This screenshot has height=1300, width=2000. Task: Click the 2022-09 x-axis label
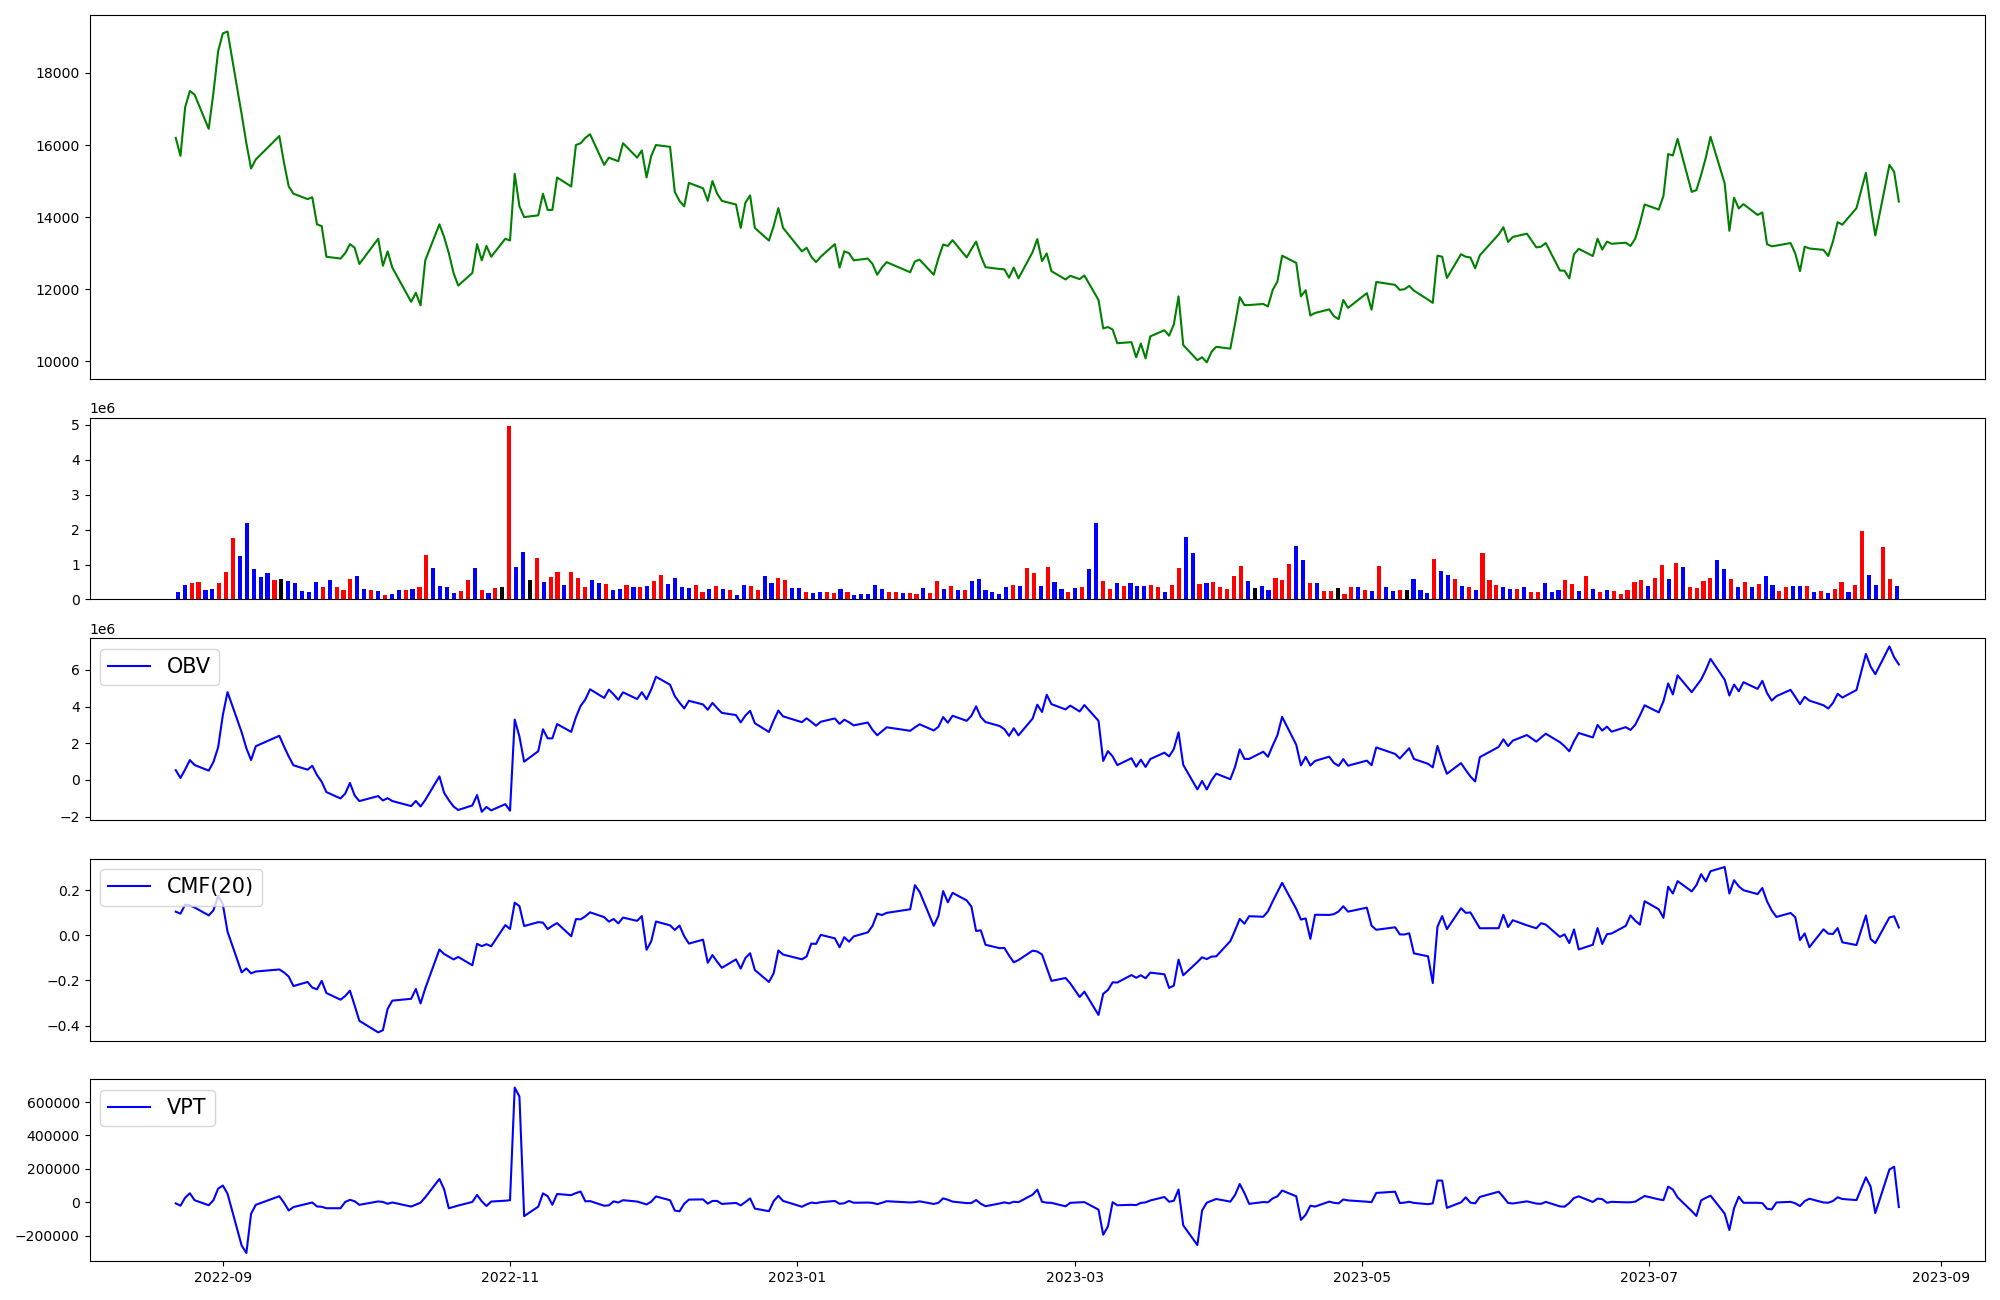[x=223, y=1277]
